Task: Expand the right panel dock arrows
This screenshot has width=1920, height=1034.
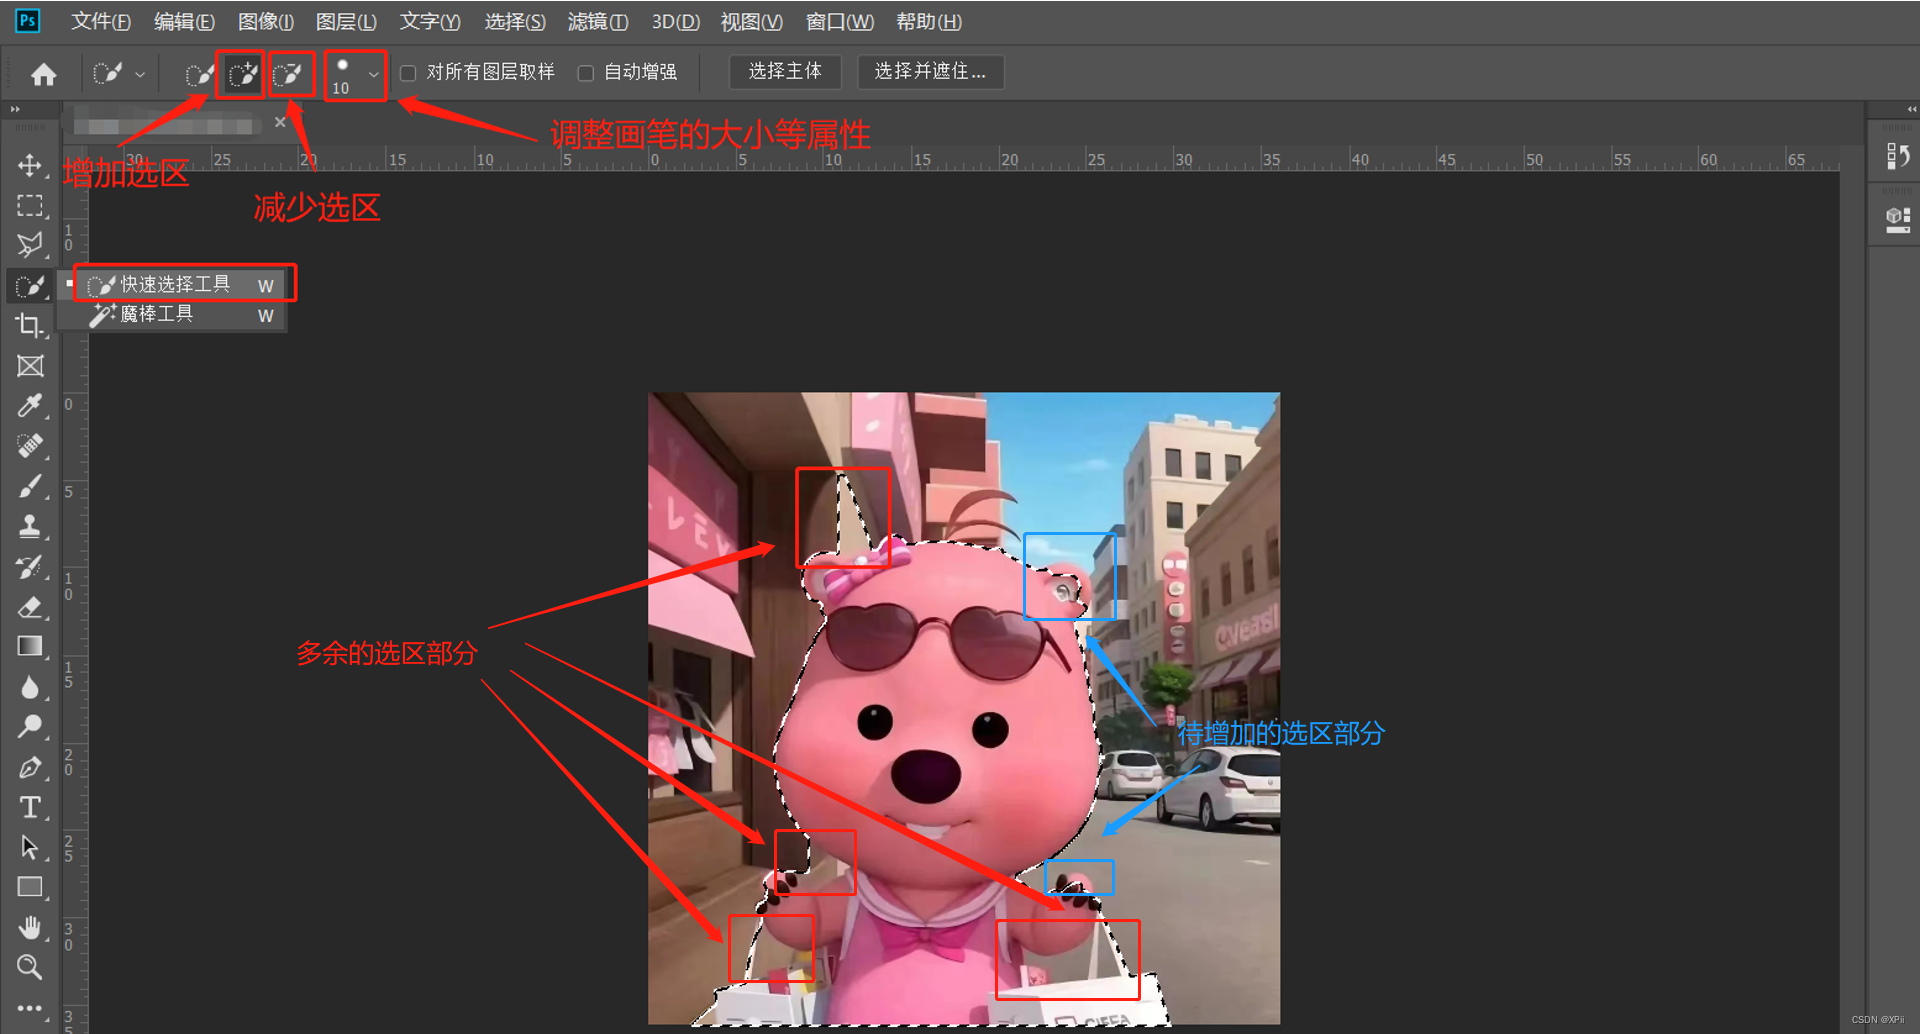Action: click(x=1911, y=109)
